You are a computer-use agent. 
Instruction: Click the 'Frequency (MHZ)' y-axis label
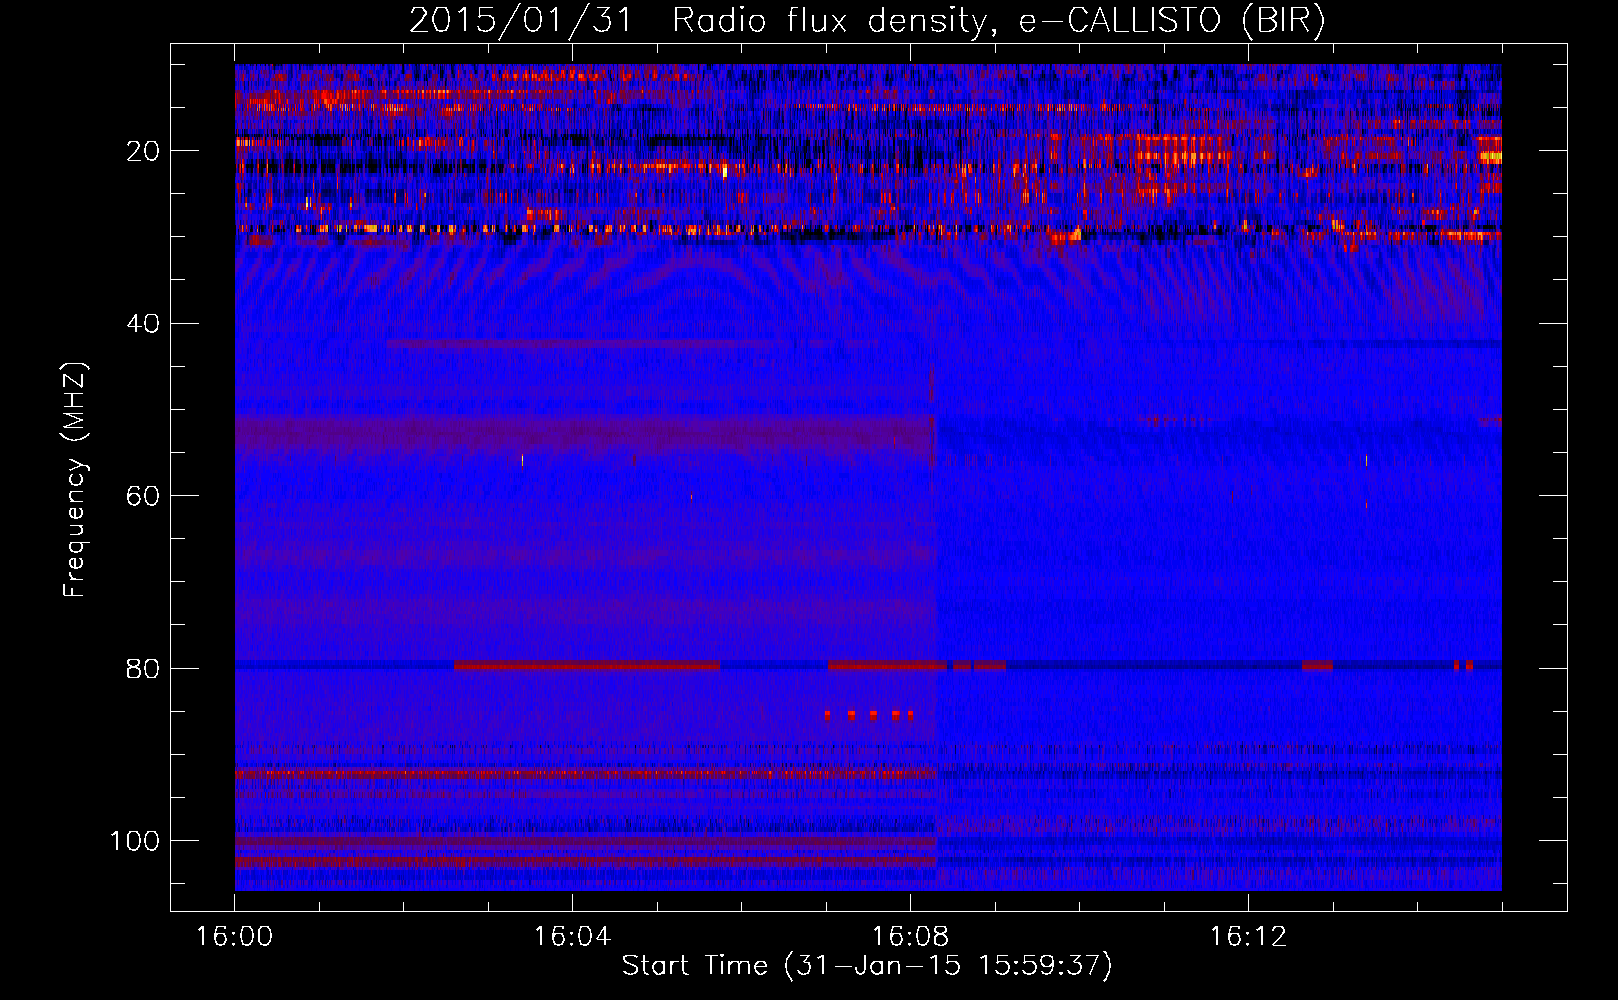coord(75,481)
